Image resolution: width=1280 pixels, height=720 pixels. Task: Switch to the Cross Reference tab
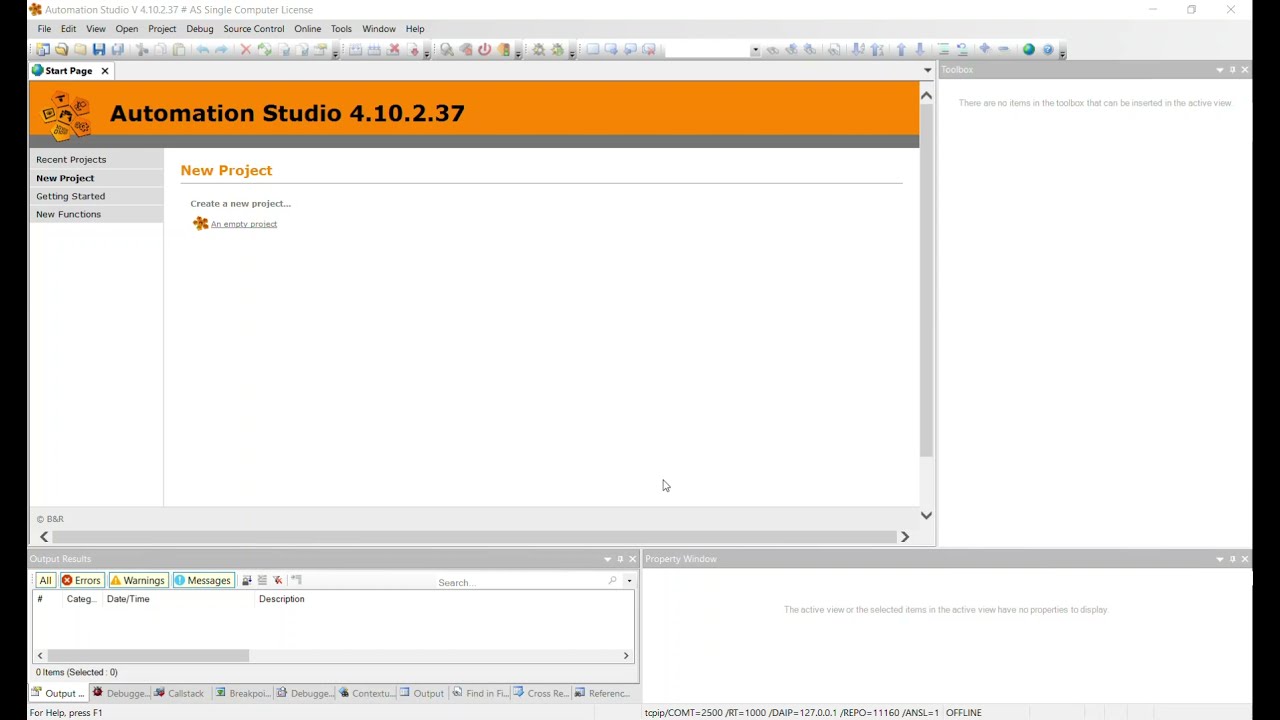pos(542,693)
